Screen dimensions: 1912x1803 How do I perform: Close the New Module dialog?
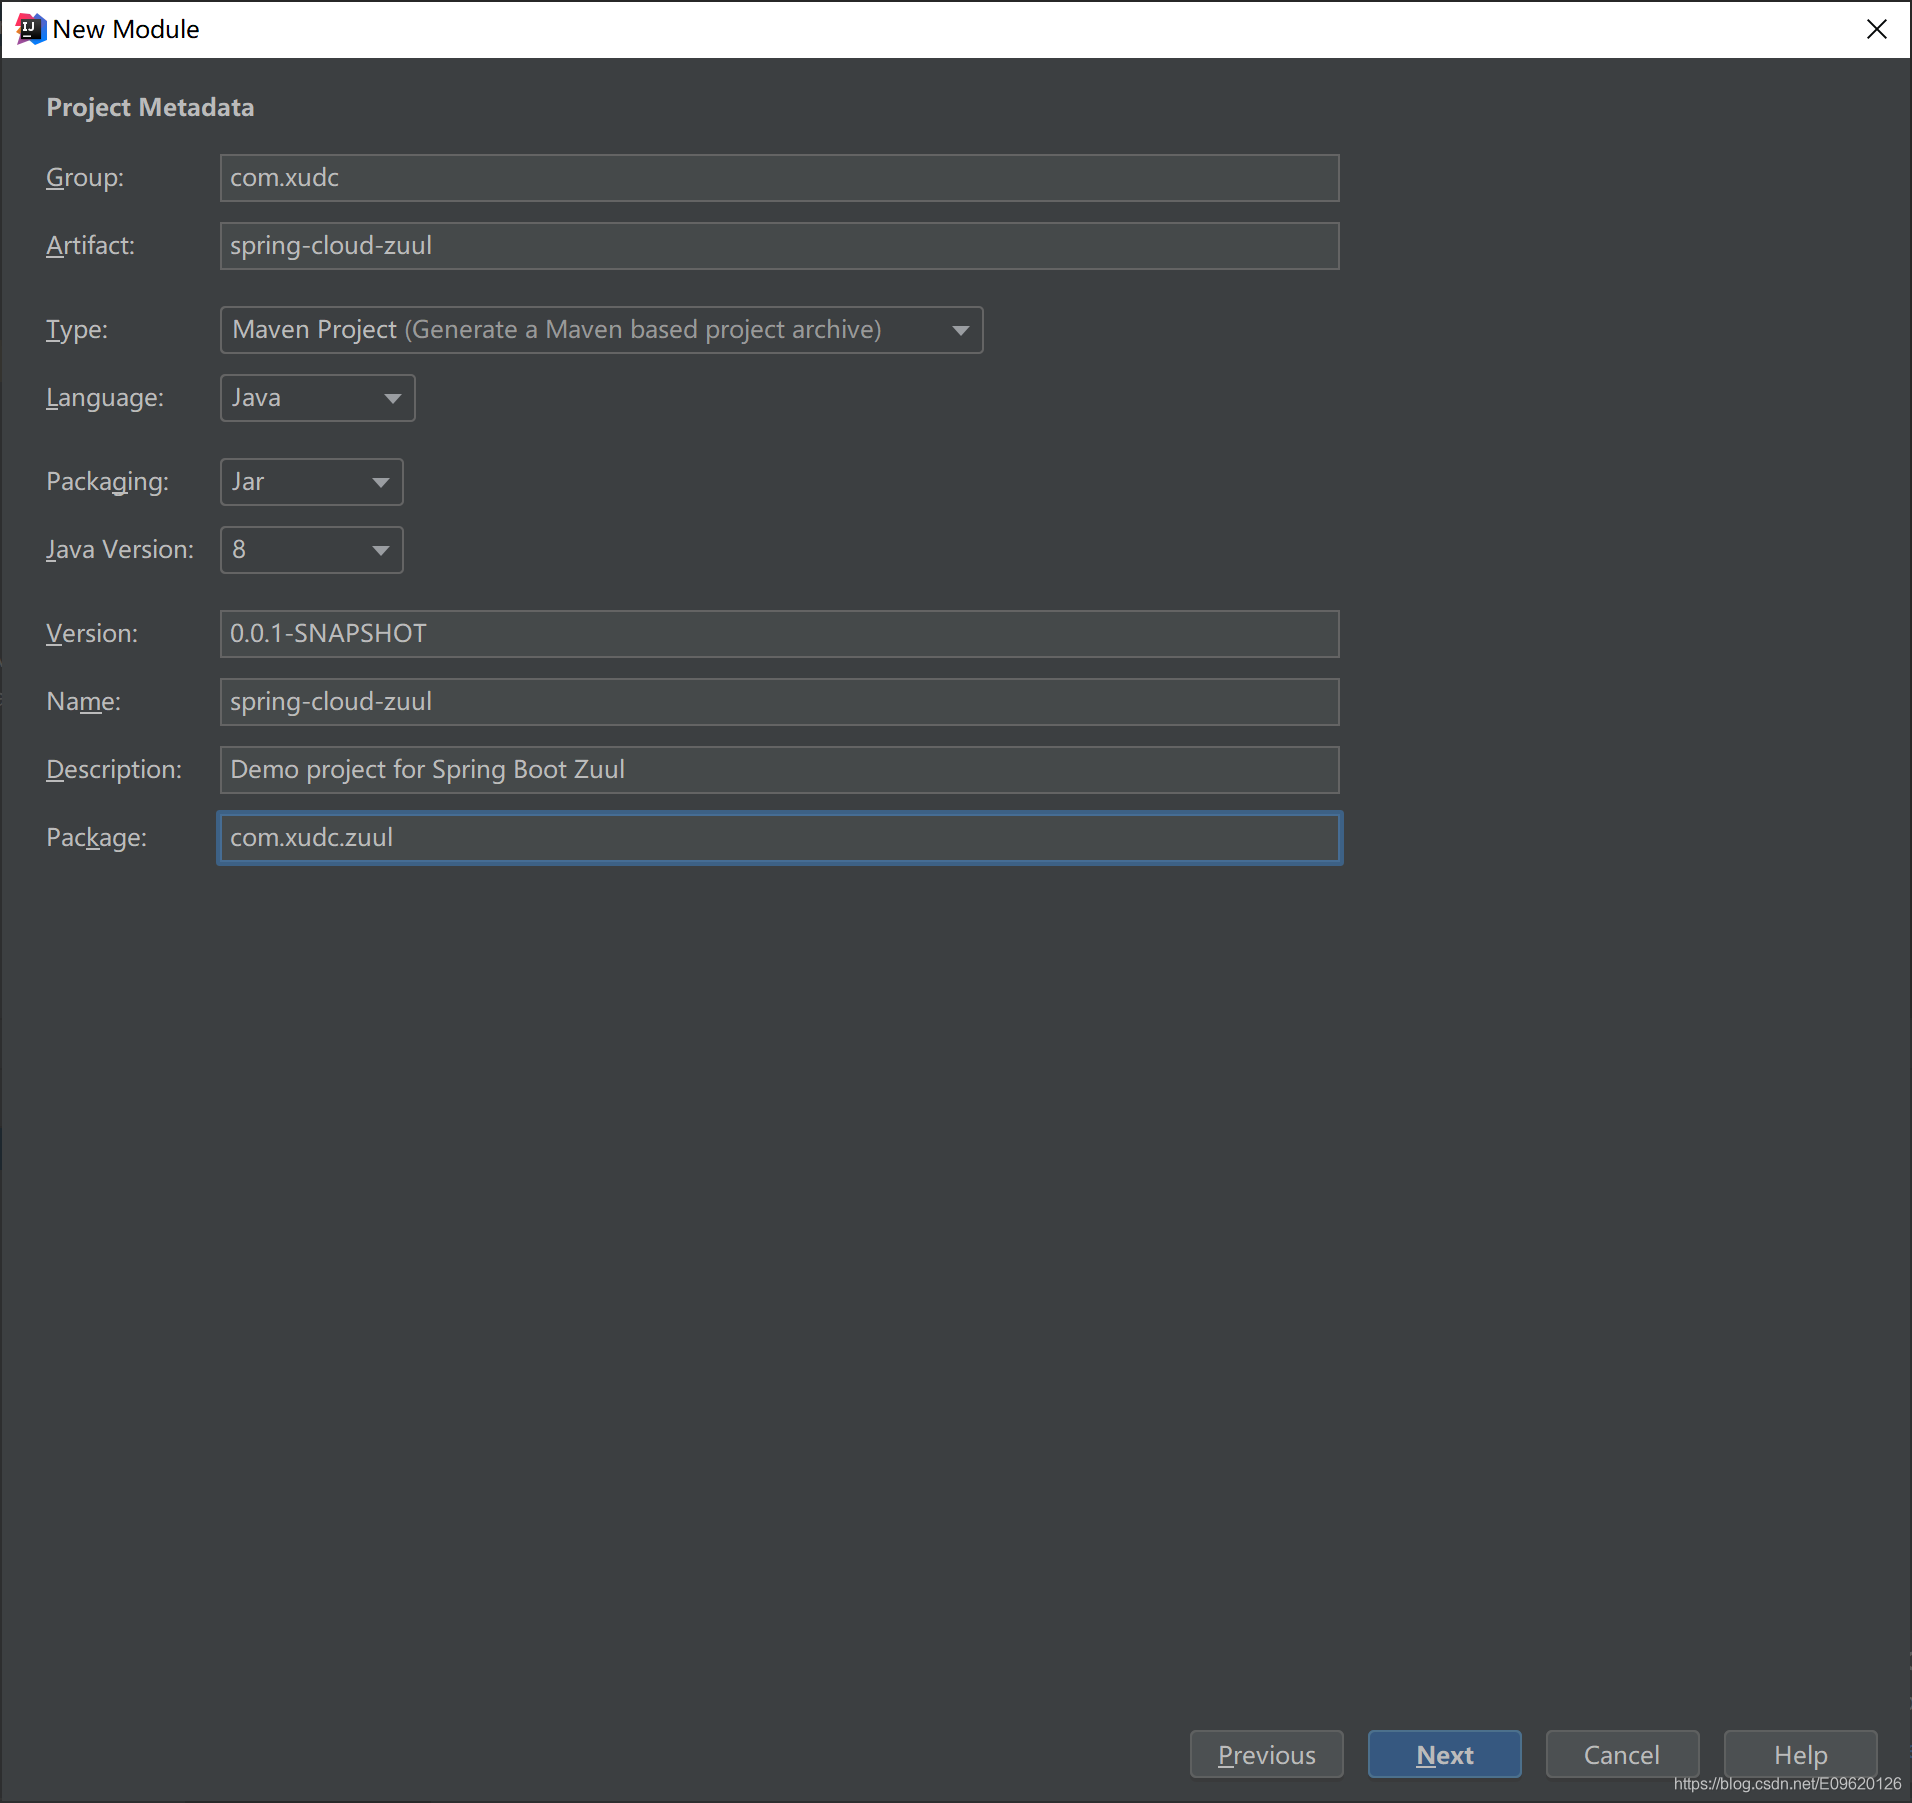pyautogui.click(x=1877, y=29)
